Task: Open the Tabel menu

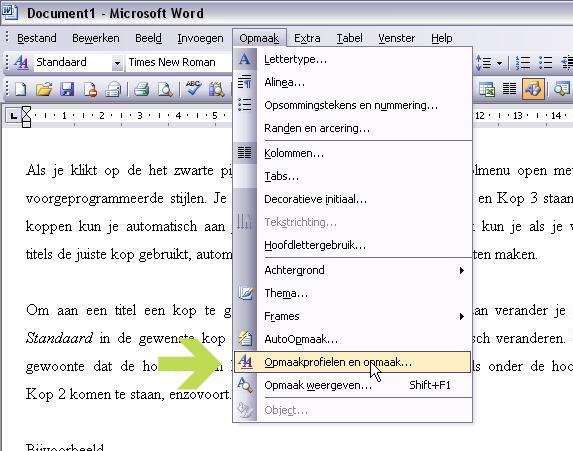Action: click(x=349, y=38)
